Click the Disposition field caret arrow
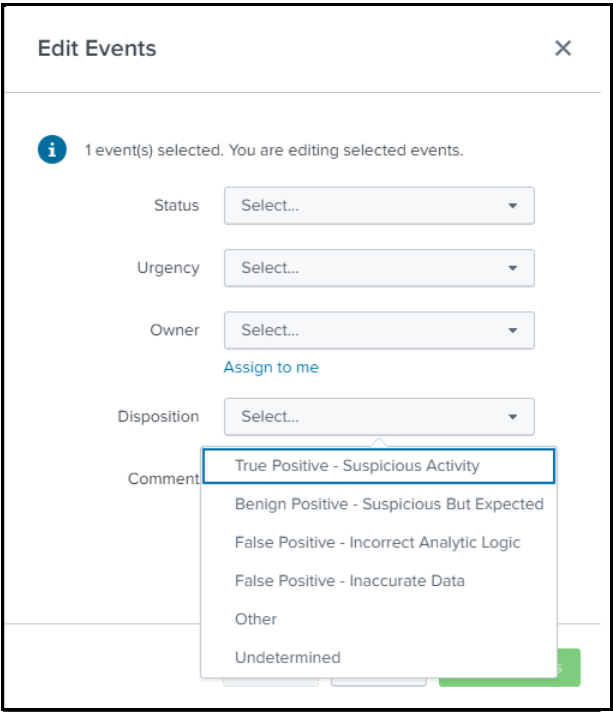 pyautogui.click(x=513, y=417)
